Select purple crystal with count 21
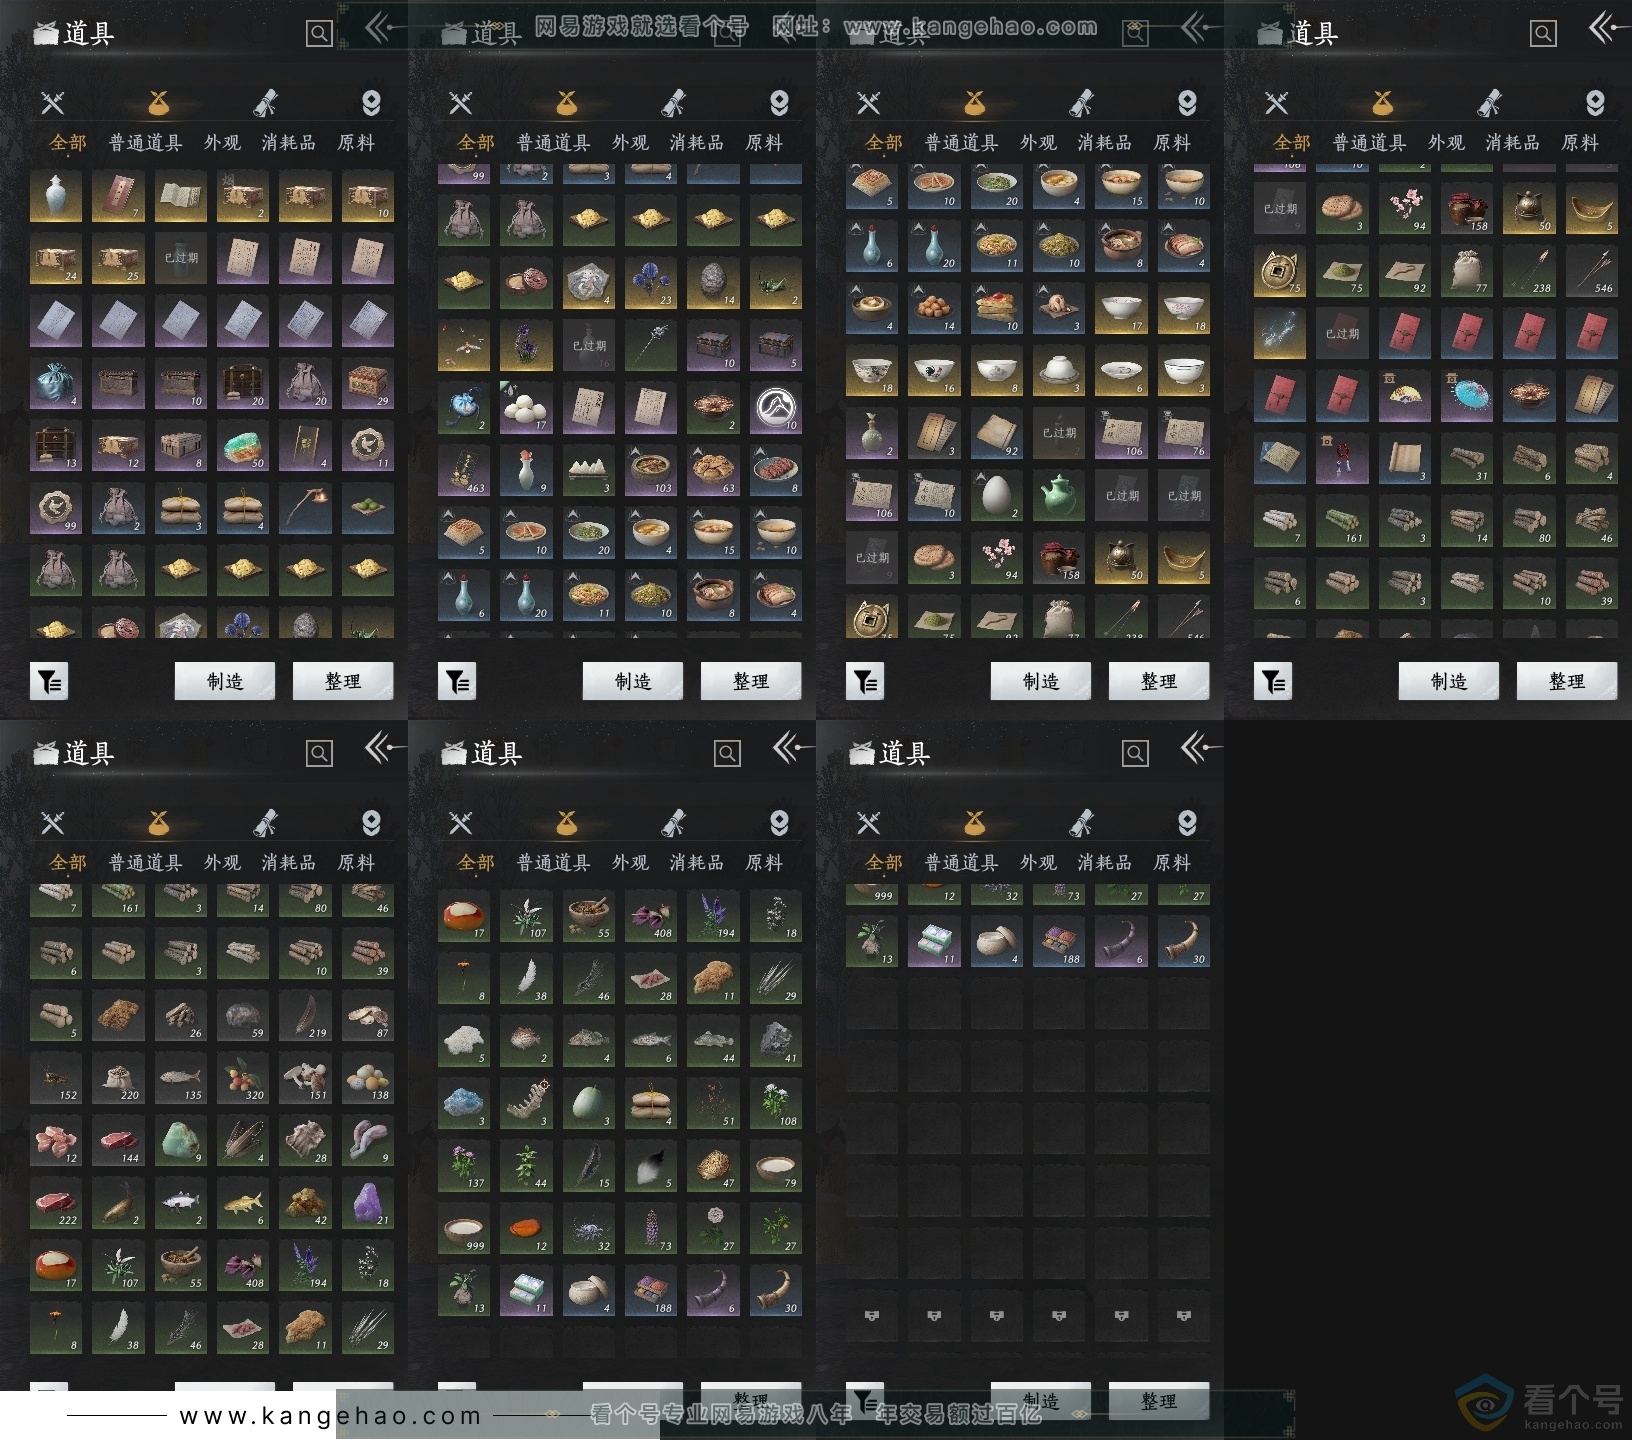This screenshot has height=1440, width=1632. pyautogui.click(x=368, y=1203)
